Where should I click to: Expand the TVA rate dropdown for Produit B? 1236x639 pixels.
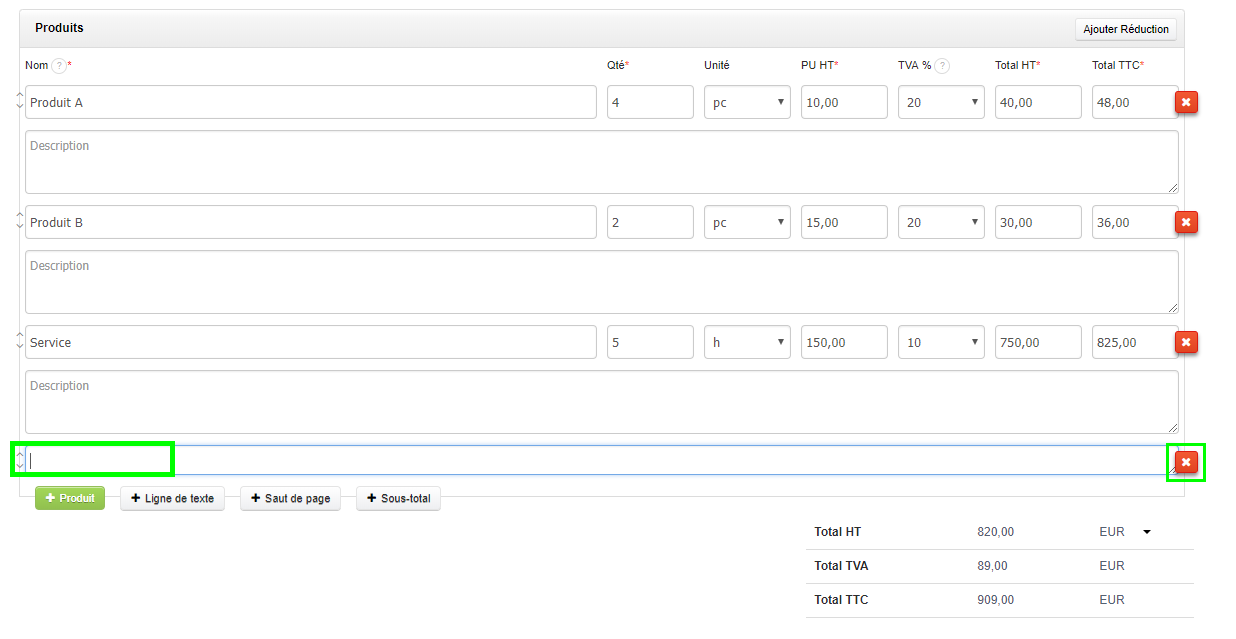tap(940, 222)
